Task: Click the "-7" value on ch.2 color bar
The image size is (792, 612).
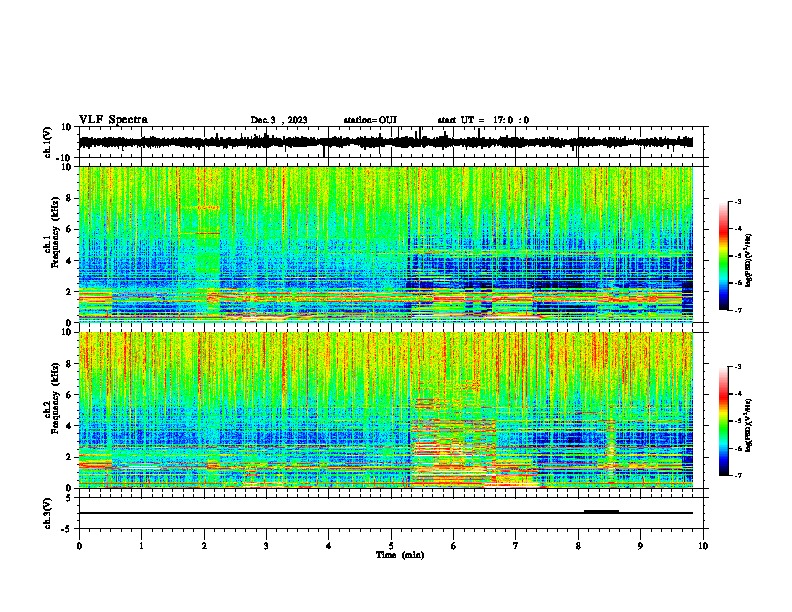Action: [737, 476]
